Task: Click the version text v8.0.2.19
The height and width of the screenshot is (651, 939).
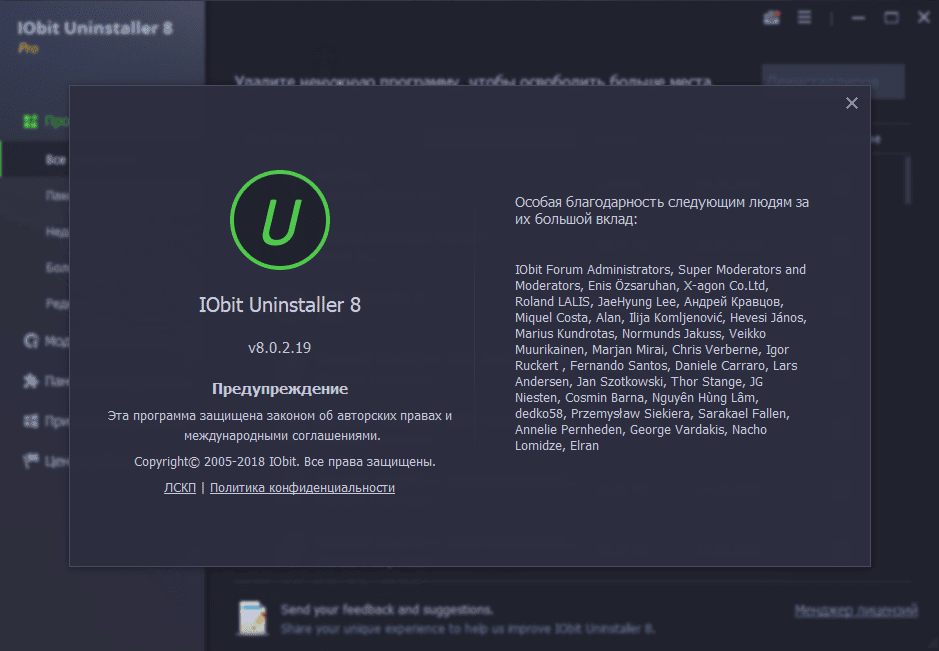Action: (280, 348)
